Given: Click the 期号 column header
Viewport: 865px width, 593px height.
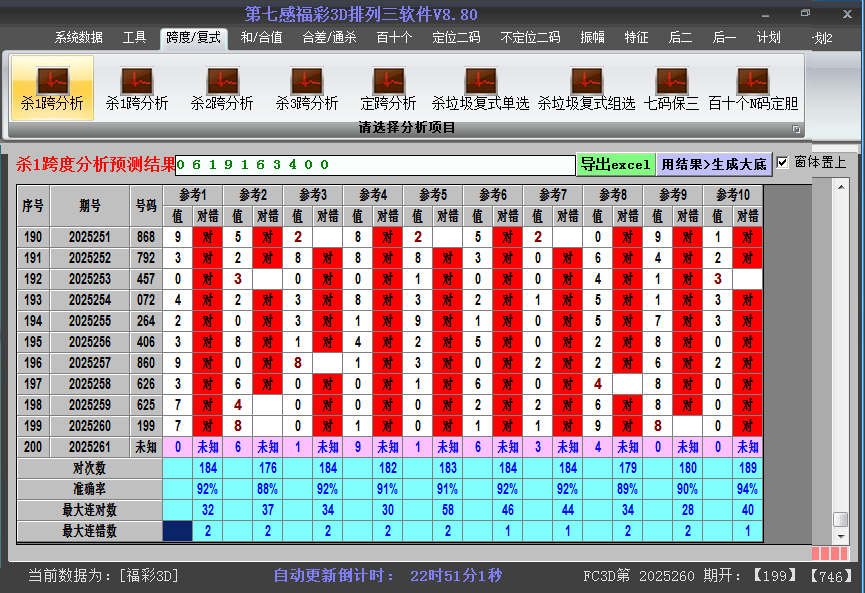Looking at the screenshot, I should [x=90, y=206].
